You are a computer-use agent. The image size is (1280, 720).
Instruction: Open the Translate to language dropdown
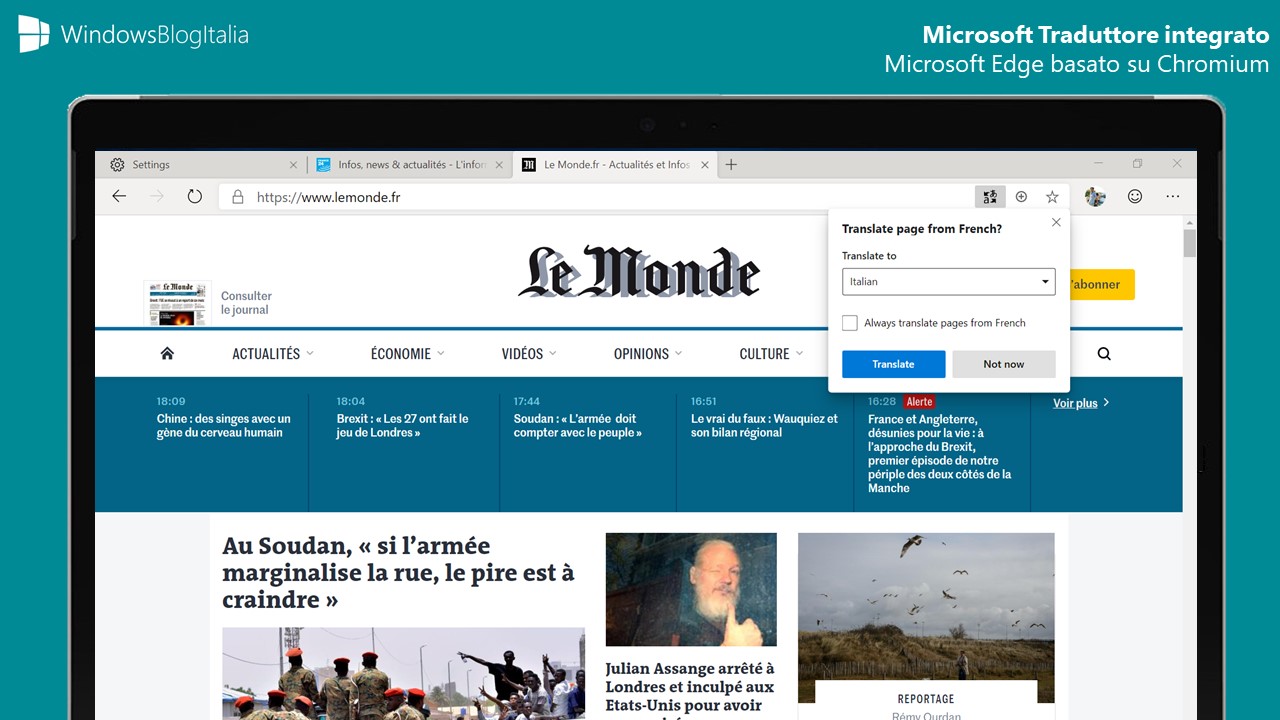tap(948, 282)
